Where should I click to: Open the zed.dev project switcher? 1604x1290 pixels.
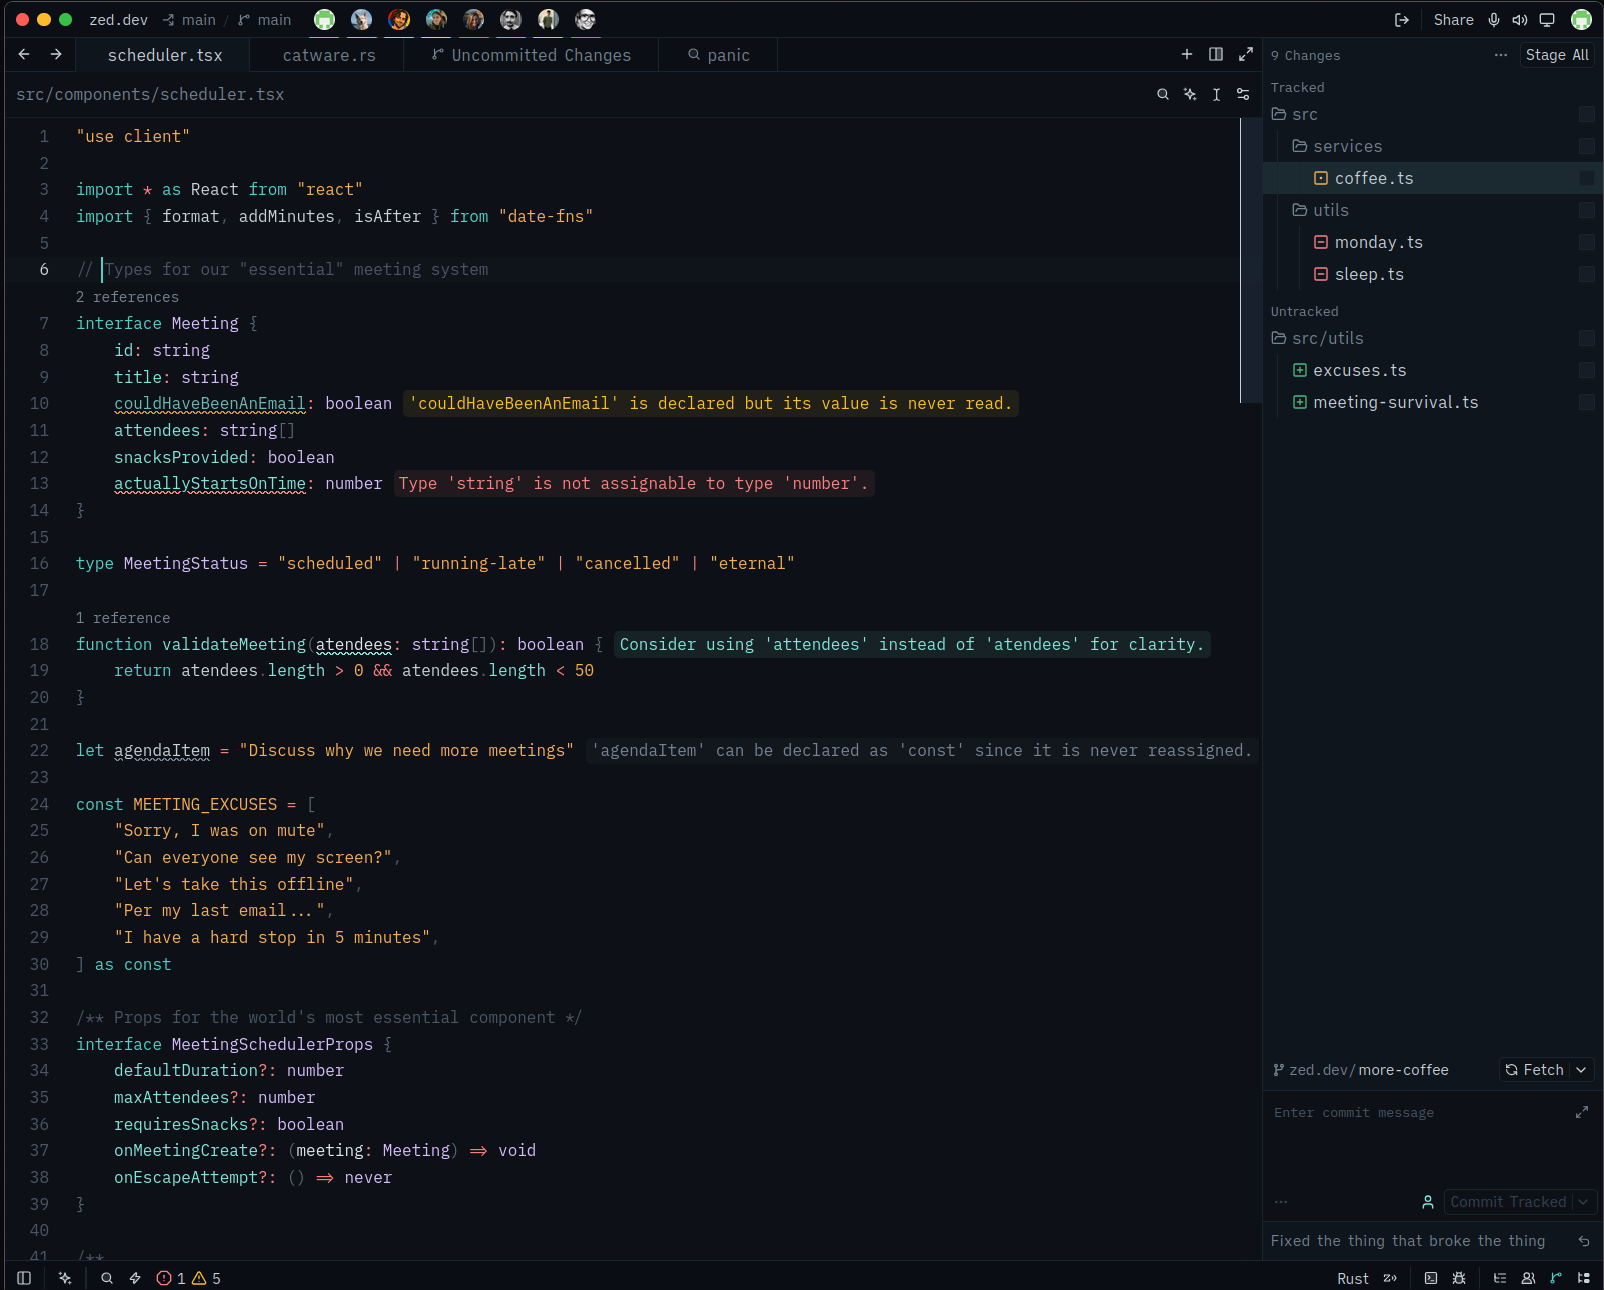118,20
